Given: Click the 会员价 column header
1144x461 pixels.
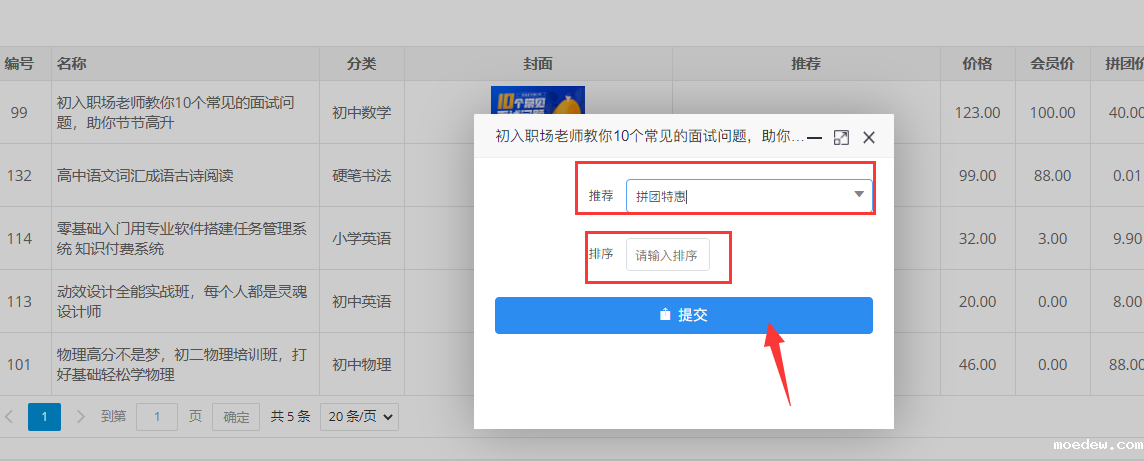Looking at the screenshot, I should pos(1052,64).
